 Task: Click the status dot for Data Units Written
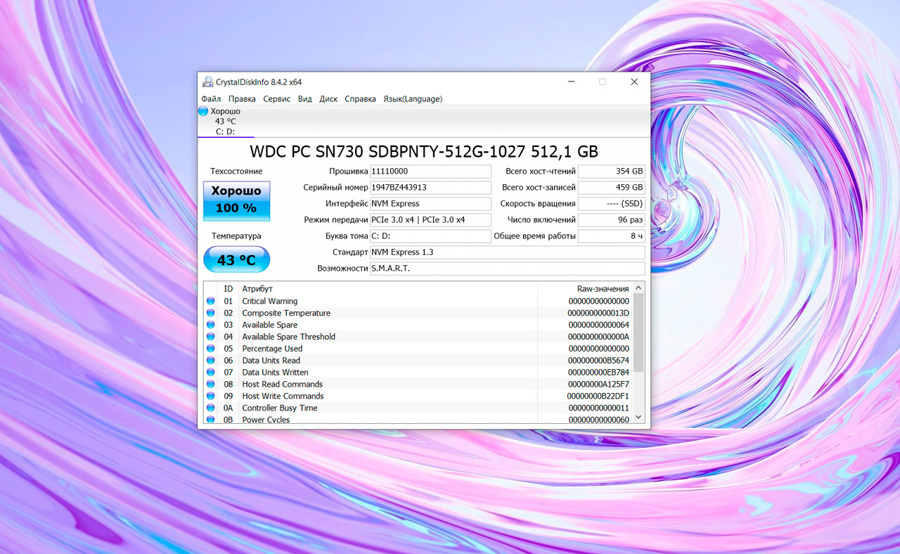[211, 372]
